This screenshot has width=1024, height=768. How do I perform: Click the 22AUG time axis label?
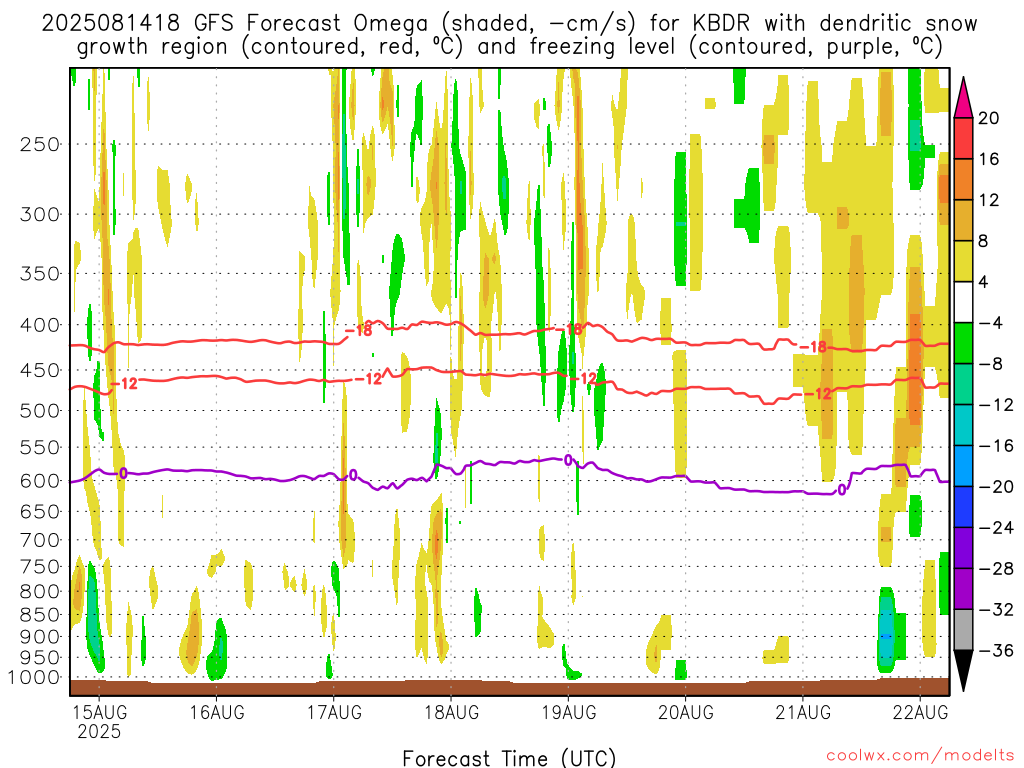[921, 712]
